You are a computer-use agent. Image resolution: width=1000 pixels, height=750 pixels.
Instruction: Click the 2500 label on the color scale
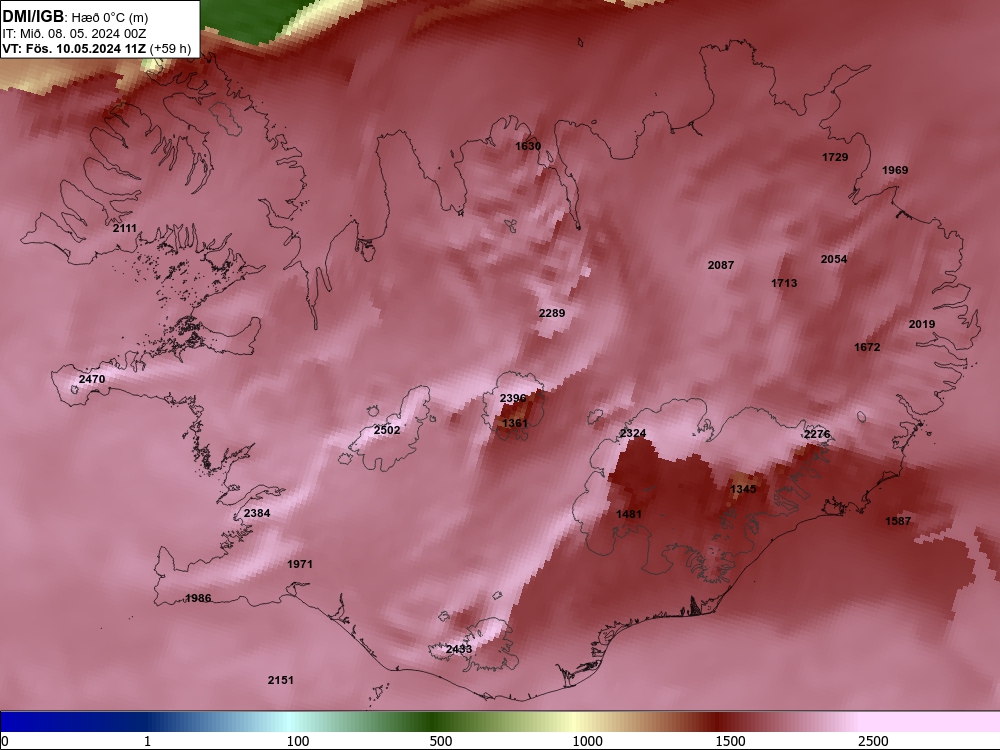[x=873, y=741]
